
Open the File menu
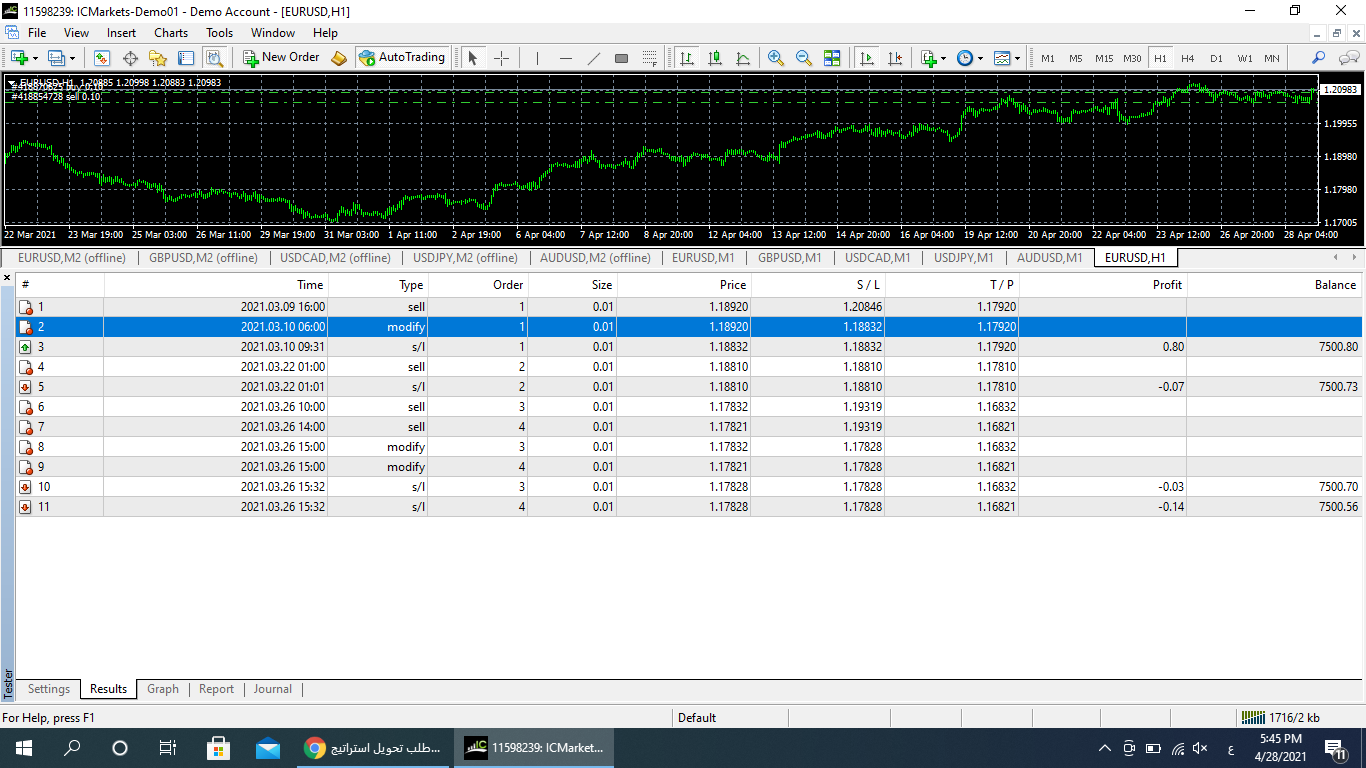click(x=37, y=32)
